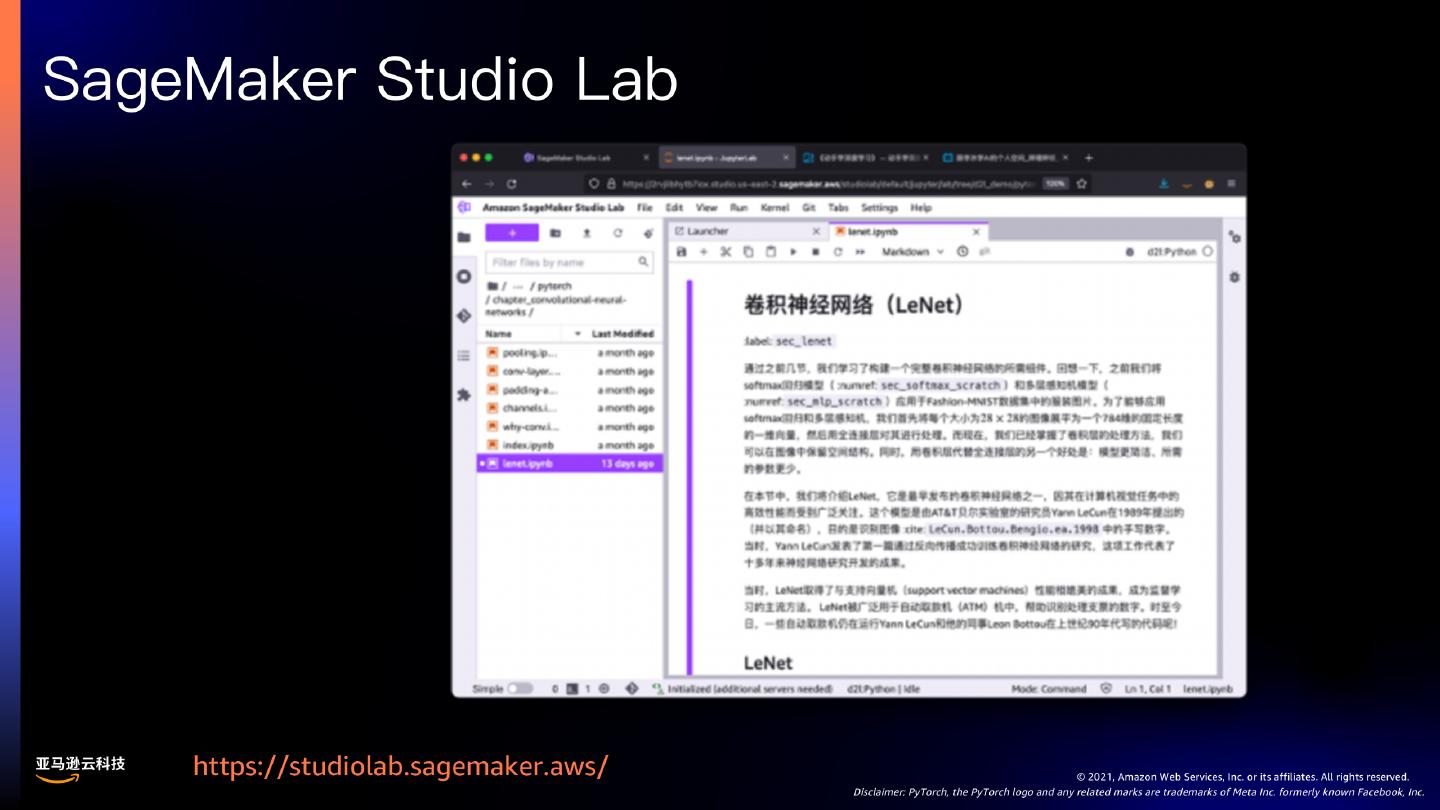Open the file browser sidebar panel

[x=464, y=238]
